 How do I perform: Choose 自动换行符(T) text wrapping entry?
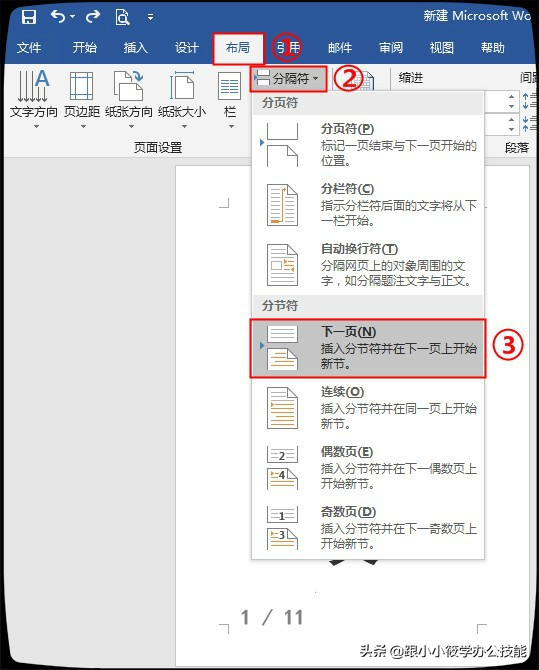point(368,264)
